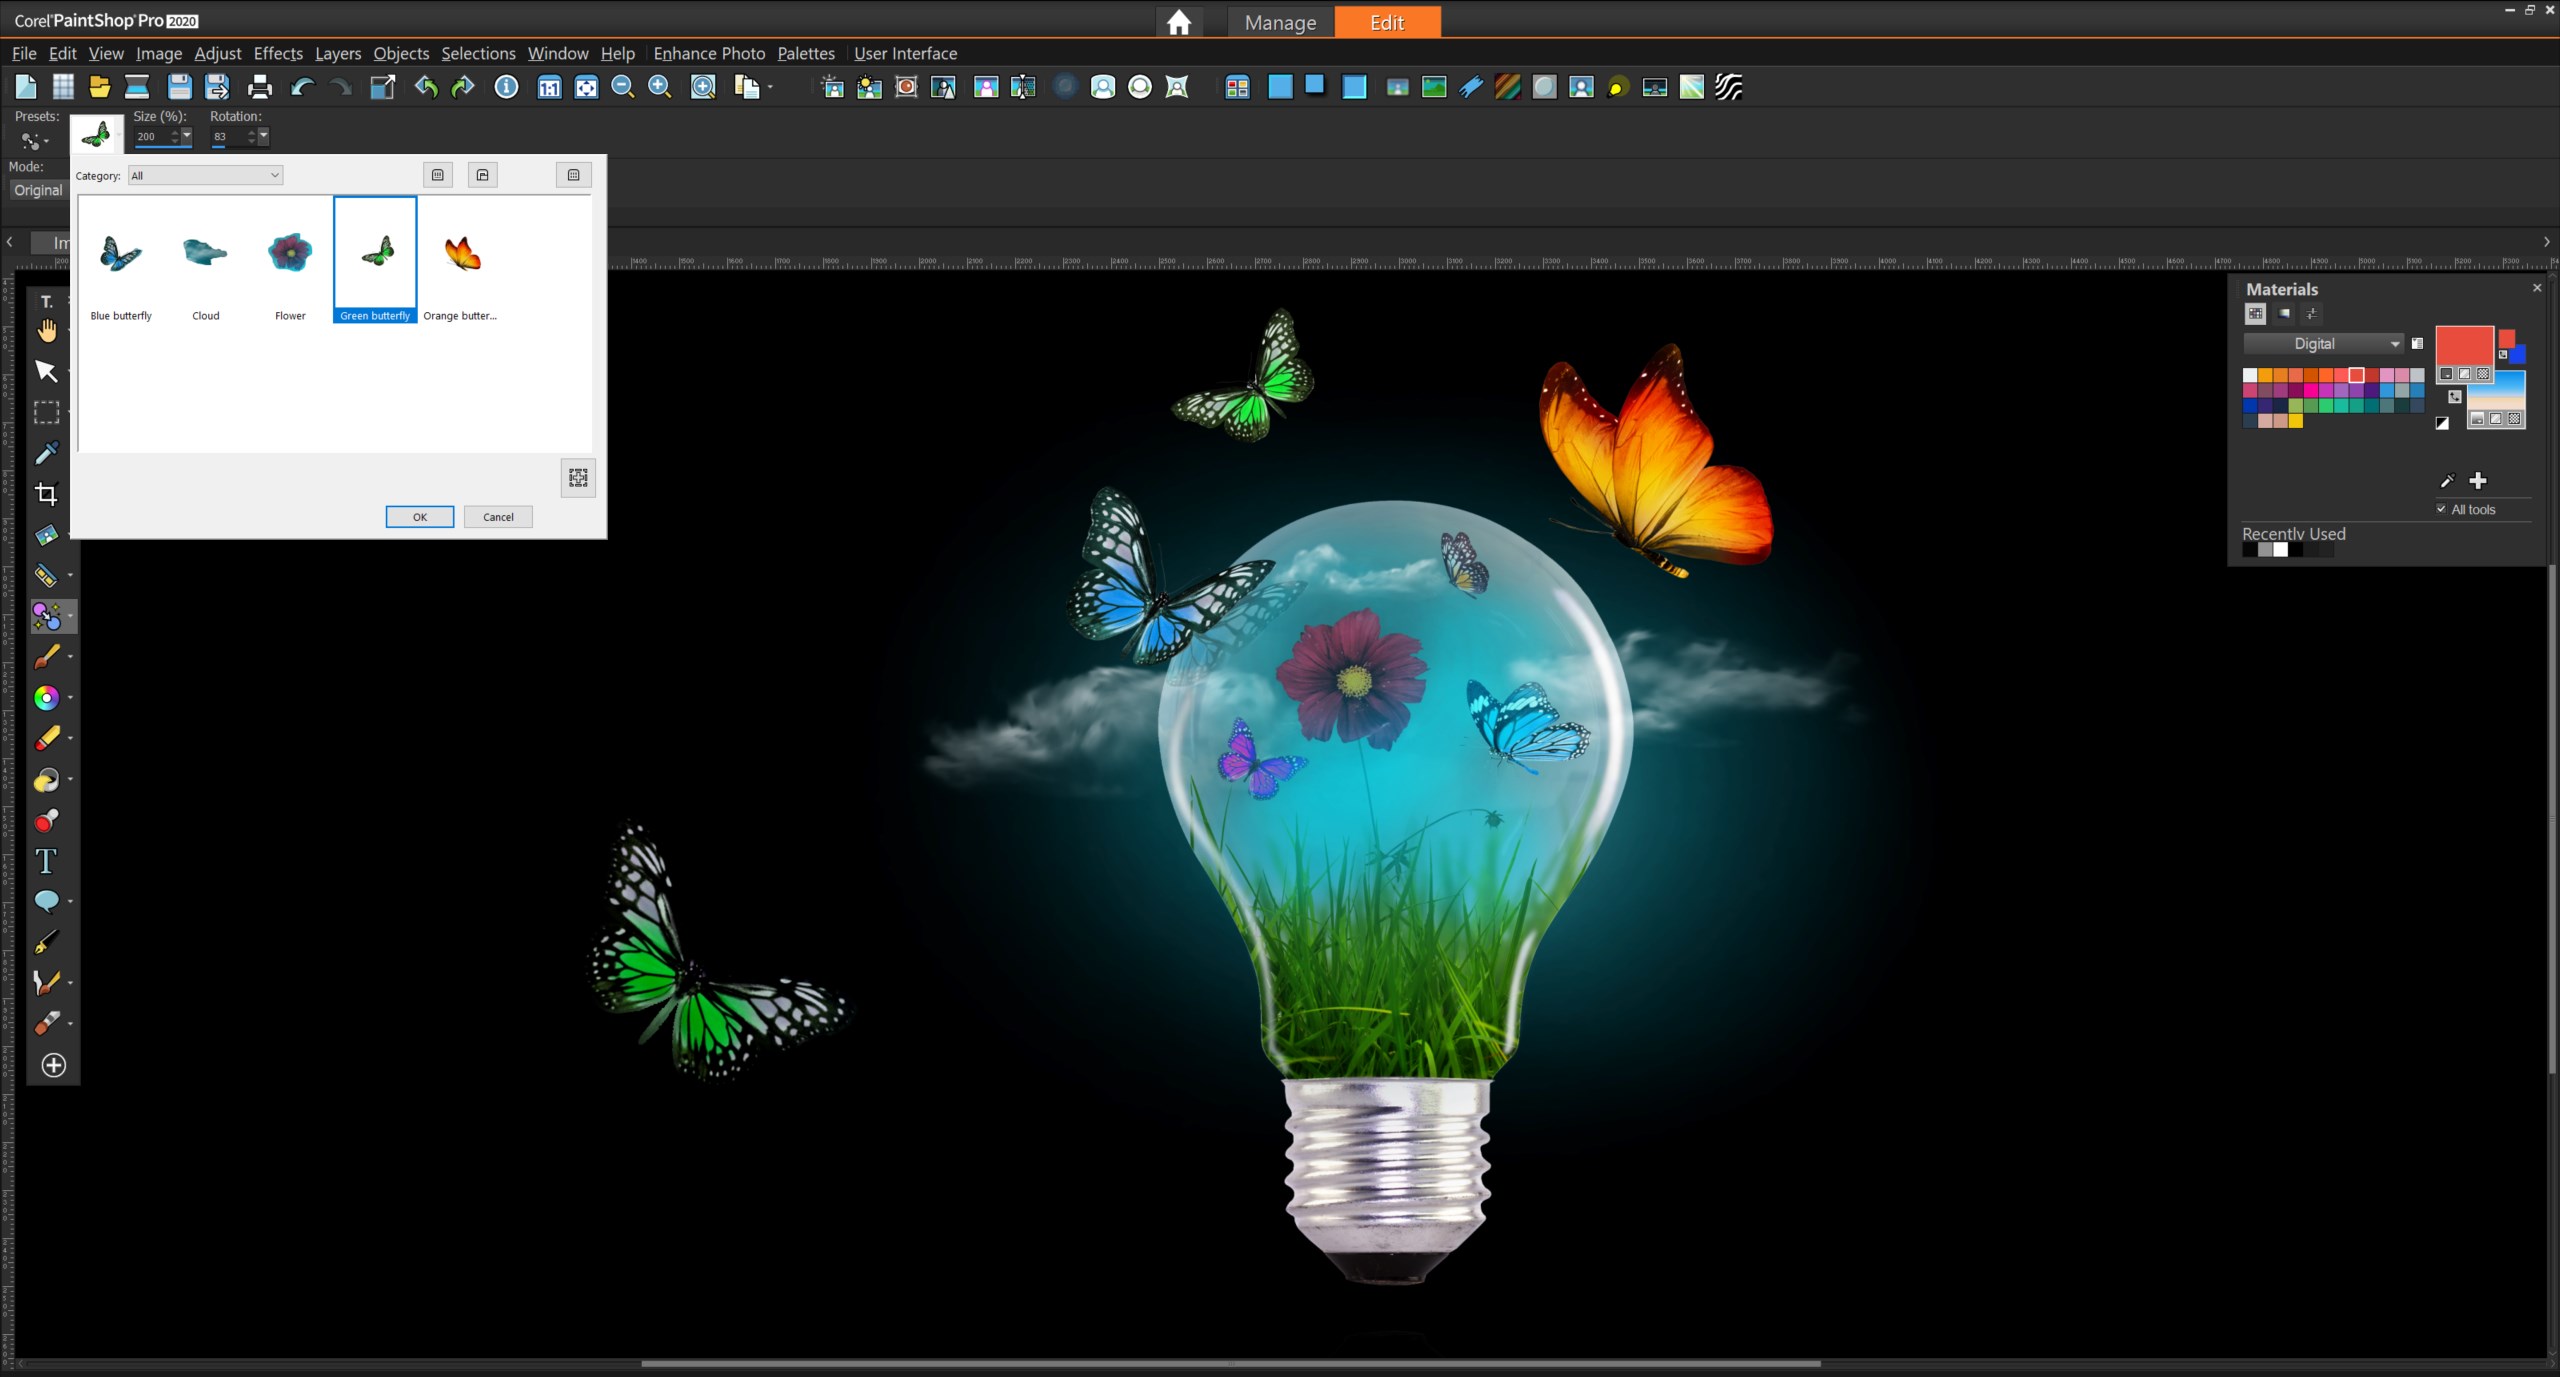Open the Size percent dropdown arrow
The image size is (2560, 1377).
(x=186, y=137)
